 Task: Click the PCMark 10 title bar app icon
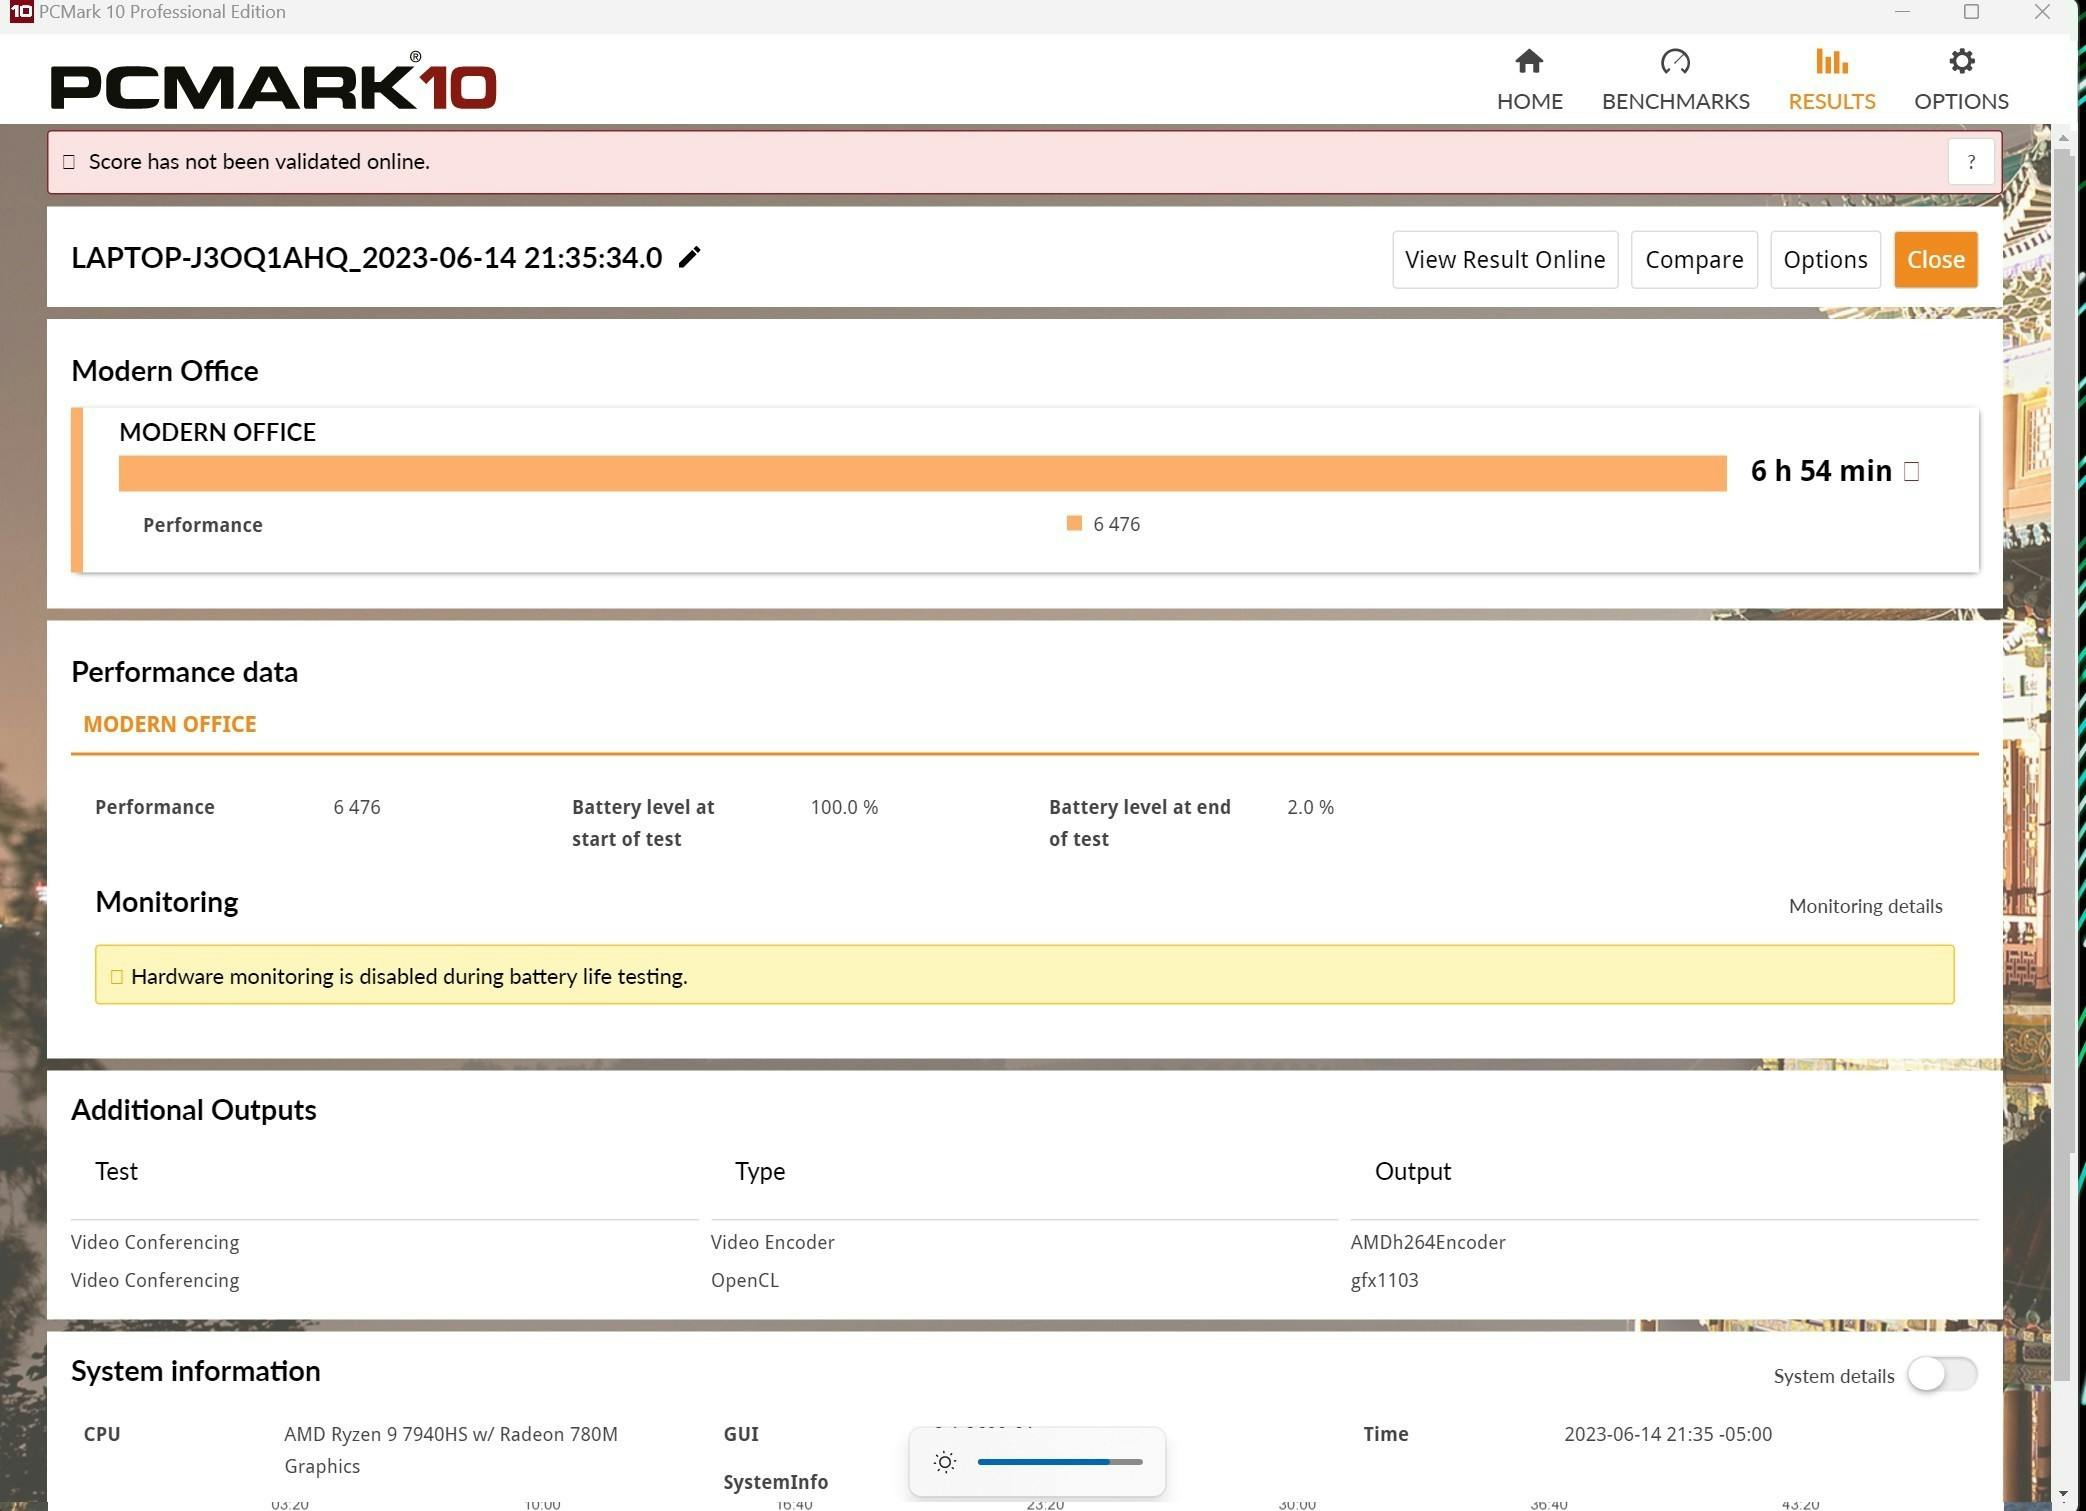click(21, 12)
